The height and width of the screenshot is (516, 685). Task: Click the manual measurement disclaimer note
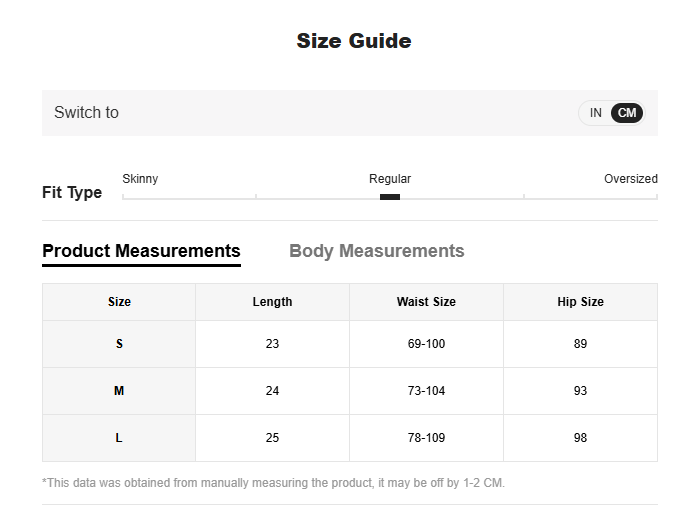click(x=273, y=483)
